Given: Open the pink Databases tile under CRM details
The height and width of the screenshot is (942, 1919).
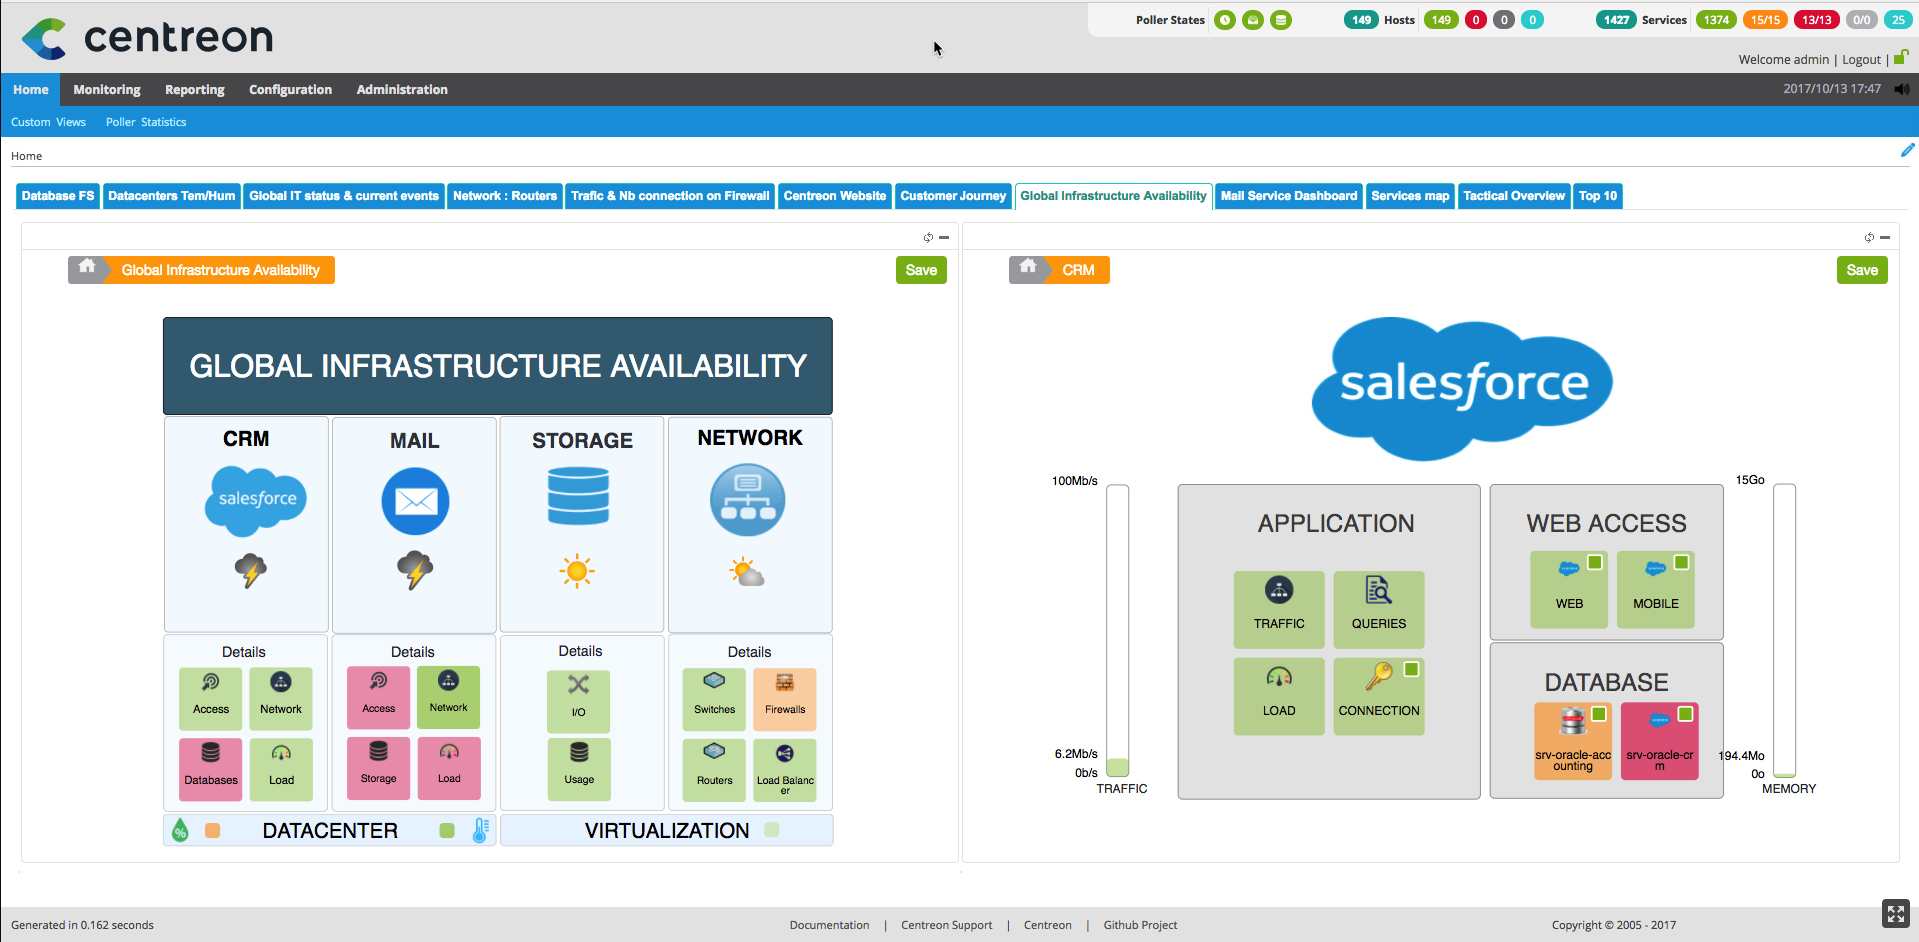Looking at the screenshot, I should (211, 769).
